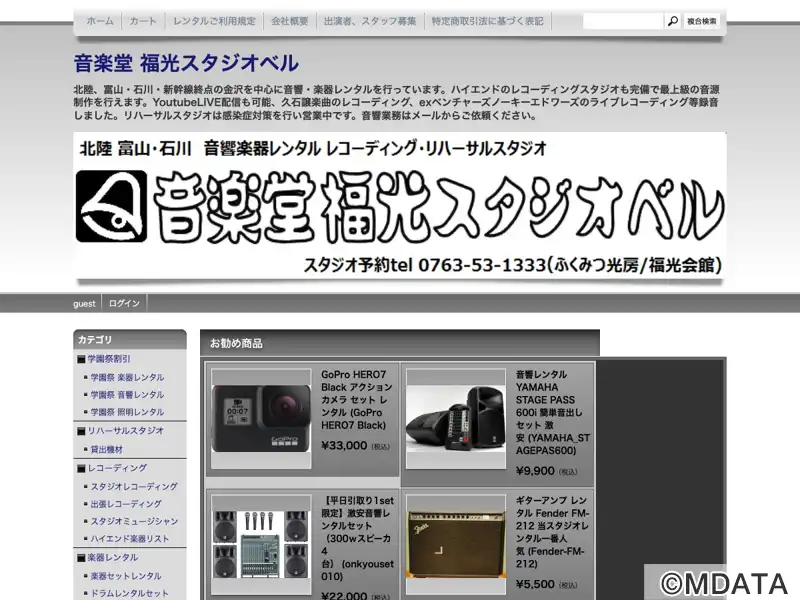The height and width of the screenshot is (600, 800).
Task: Open YAMAHA STAGE PASS 600i product title
Action: 553,412
